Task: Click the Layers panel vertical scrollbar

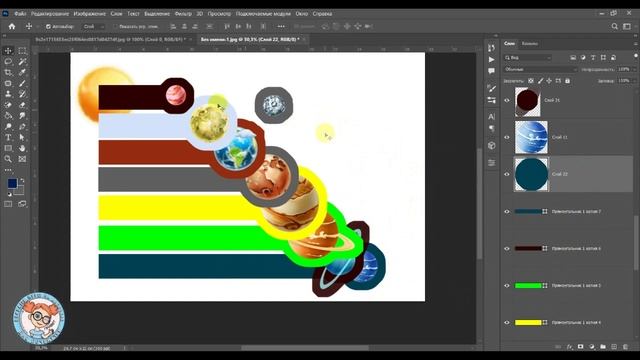Action: click(x=636, y=243)
